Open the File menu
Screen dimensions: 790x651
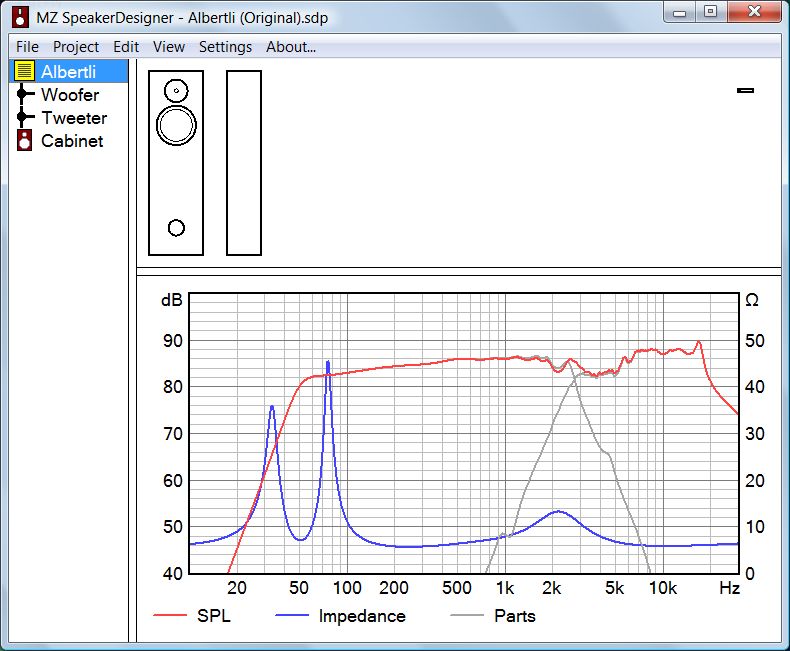[27, 47]
